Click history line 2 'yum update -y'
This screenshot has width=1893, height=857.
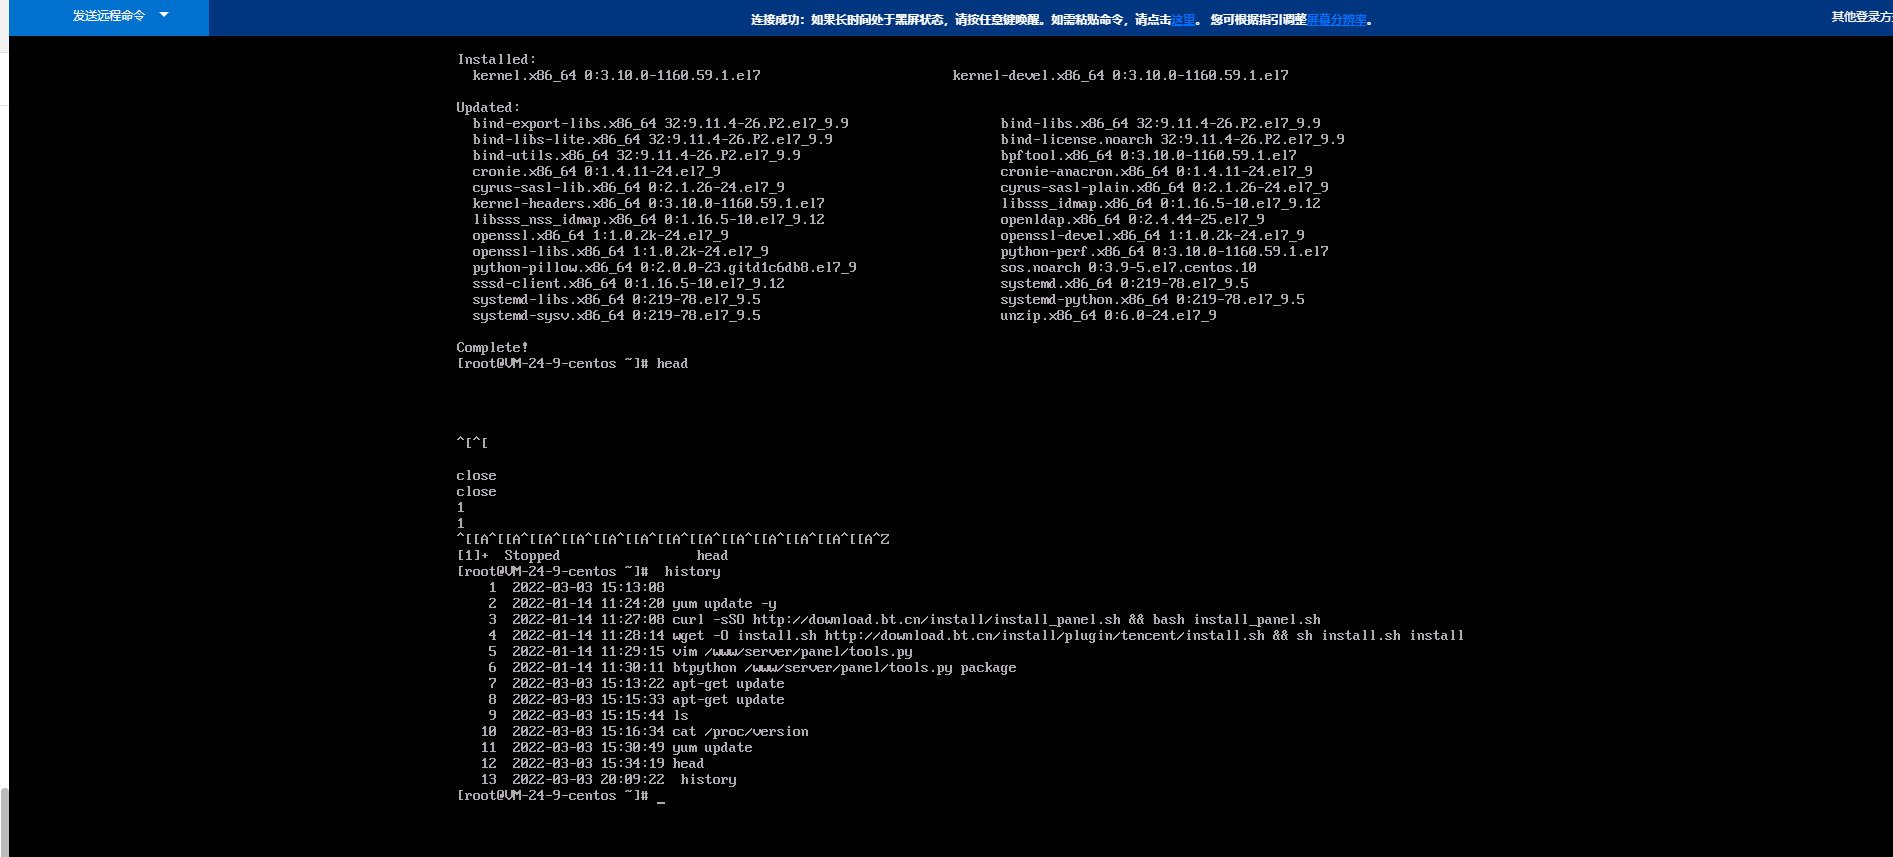(x=632, y=604)
